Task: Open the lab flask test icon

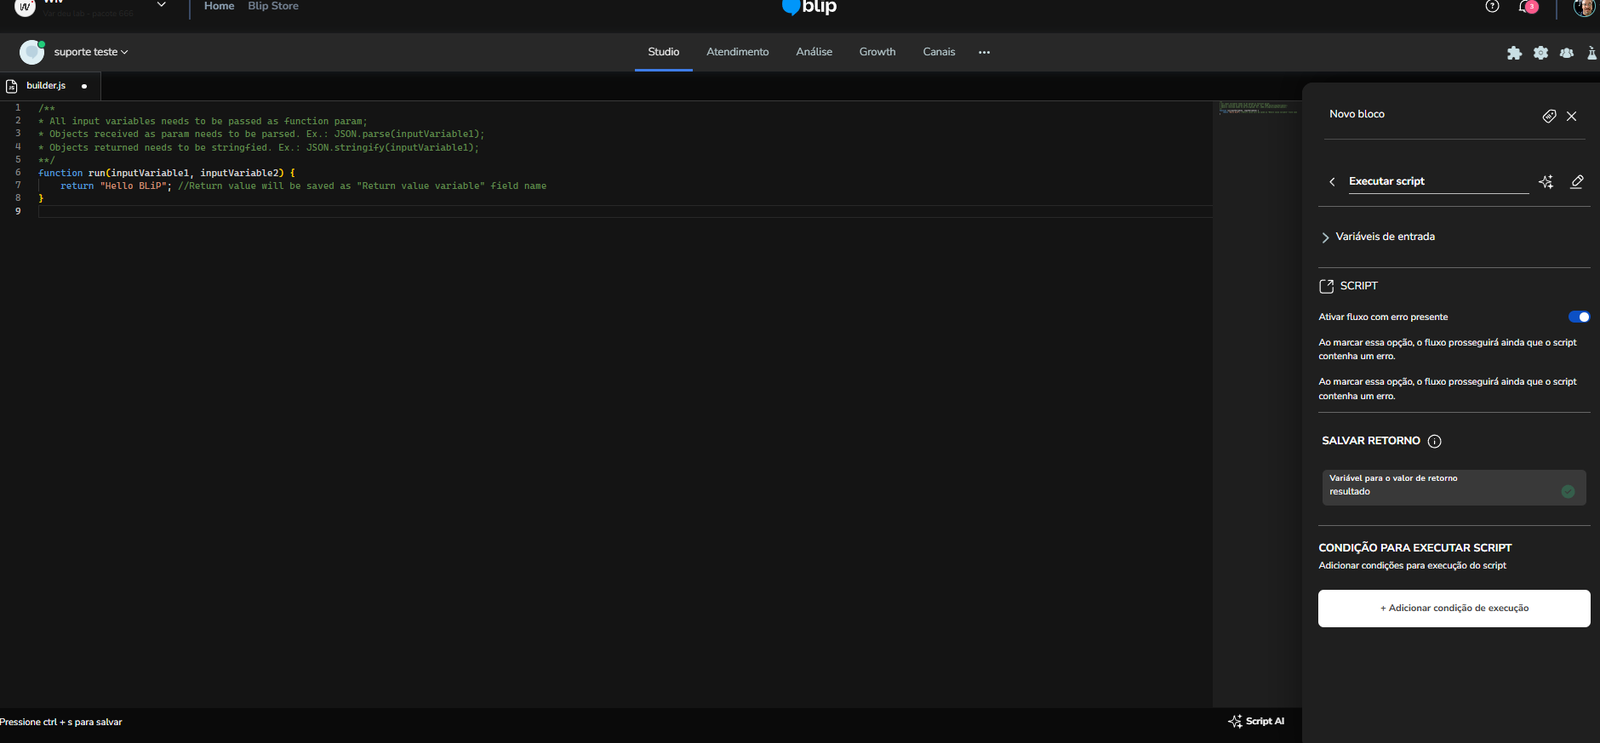Action: click(1592, 53)
